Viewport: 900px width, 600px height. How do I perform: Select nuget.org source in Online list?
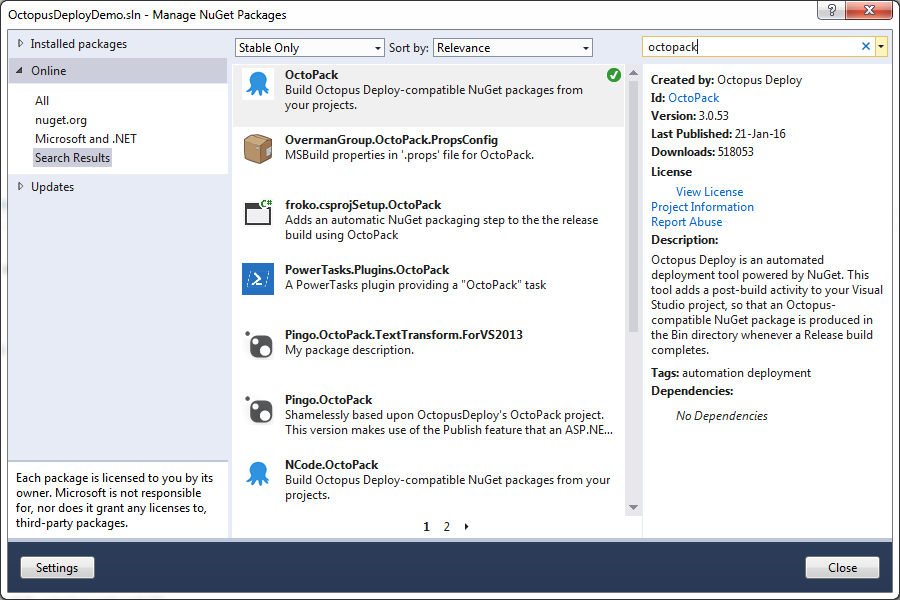[x=61, y=120]
